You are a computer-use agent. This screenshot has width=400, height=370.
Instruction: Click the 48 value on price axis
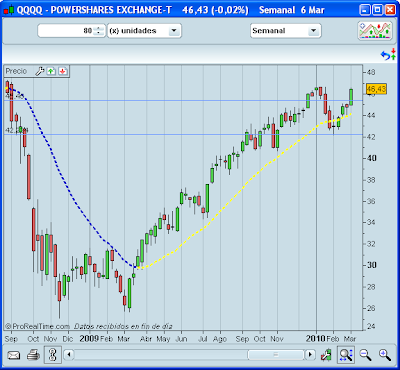point(371,72)
